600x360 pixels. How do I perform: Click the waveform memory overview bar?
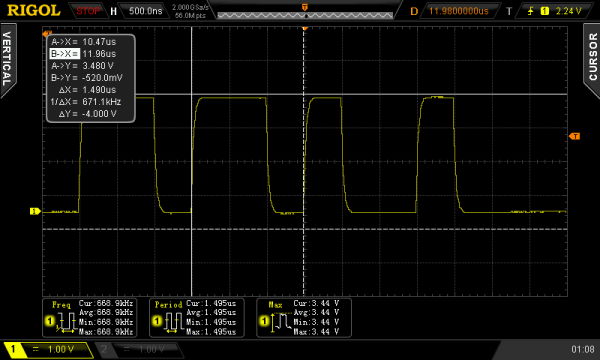pyautogui.click(x=305, y=15)
